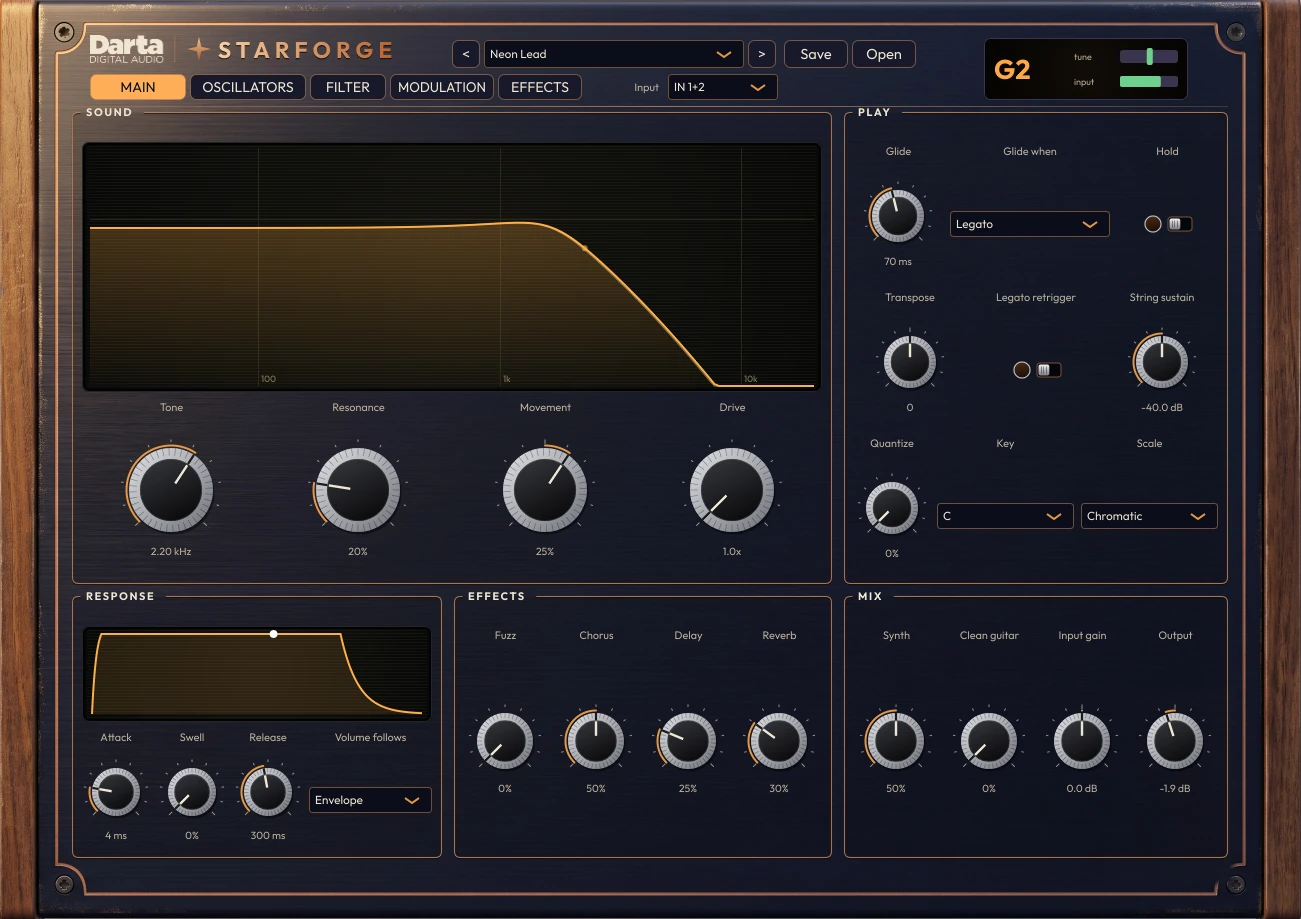1301x919 pixels.
Task: Open the Key dropdown showing C
Action: (1005, 516)
